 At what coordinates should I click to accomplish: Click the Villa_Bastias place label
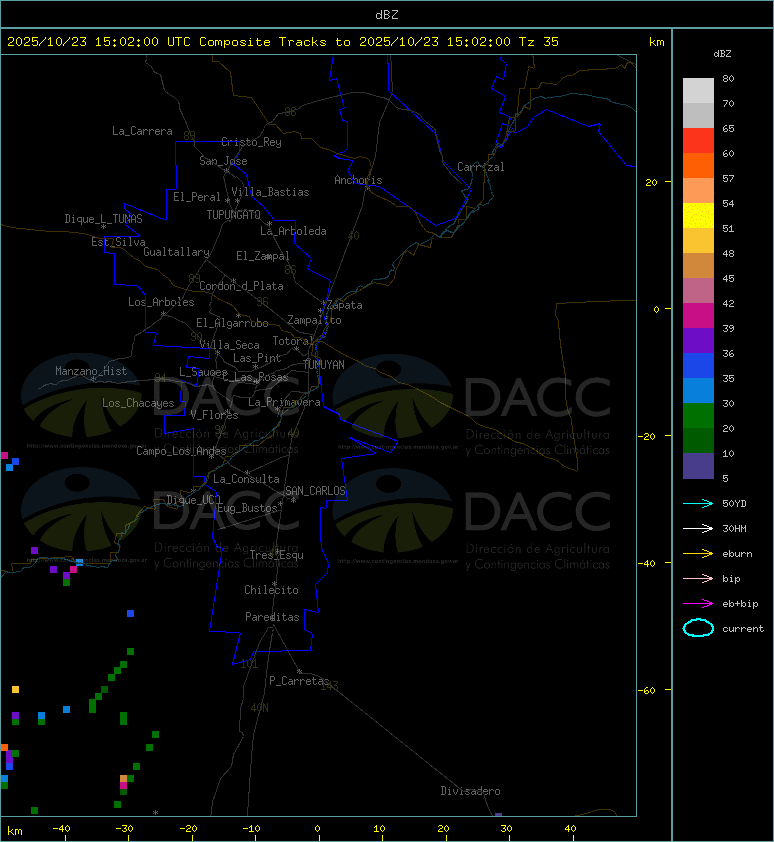pos(270,192)
